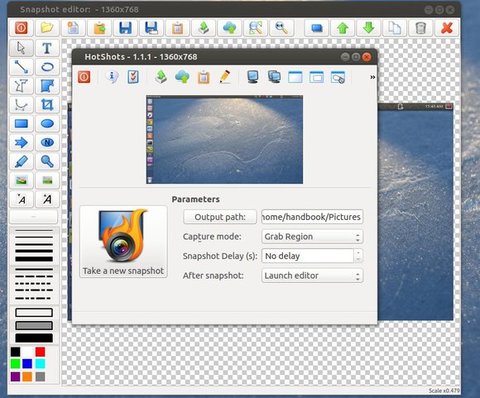Click the increase font size A icon
The image size is (480, 398).
tap(47, 199)
